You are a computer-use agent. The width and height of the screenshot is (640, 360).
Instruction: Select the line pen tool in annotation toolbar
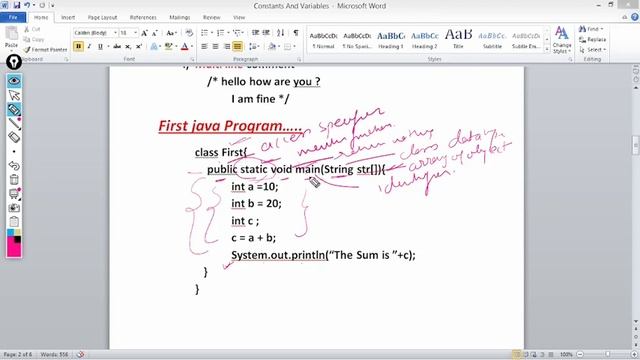pyautogui.click(x=14, y=123)
